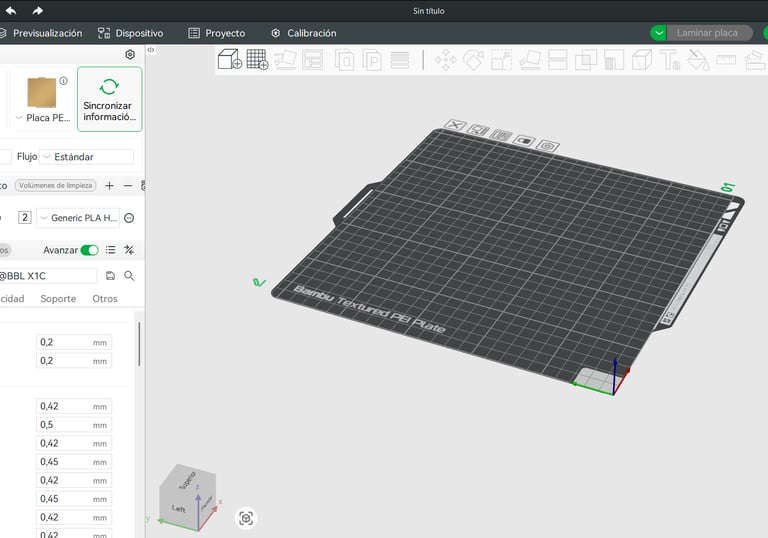
Task: Toggle the Avanzar switch off
Action: (x=90, y=250)
